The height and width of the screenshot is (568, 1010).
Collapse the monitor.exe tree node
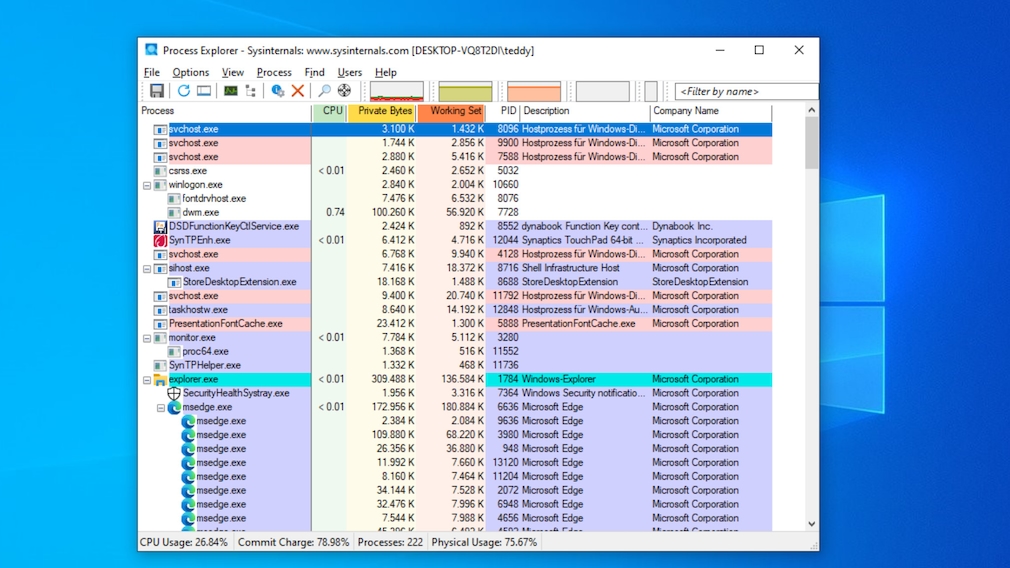tap(147, 338)
